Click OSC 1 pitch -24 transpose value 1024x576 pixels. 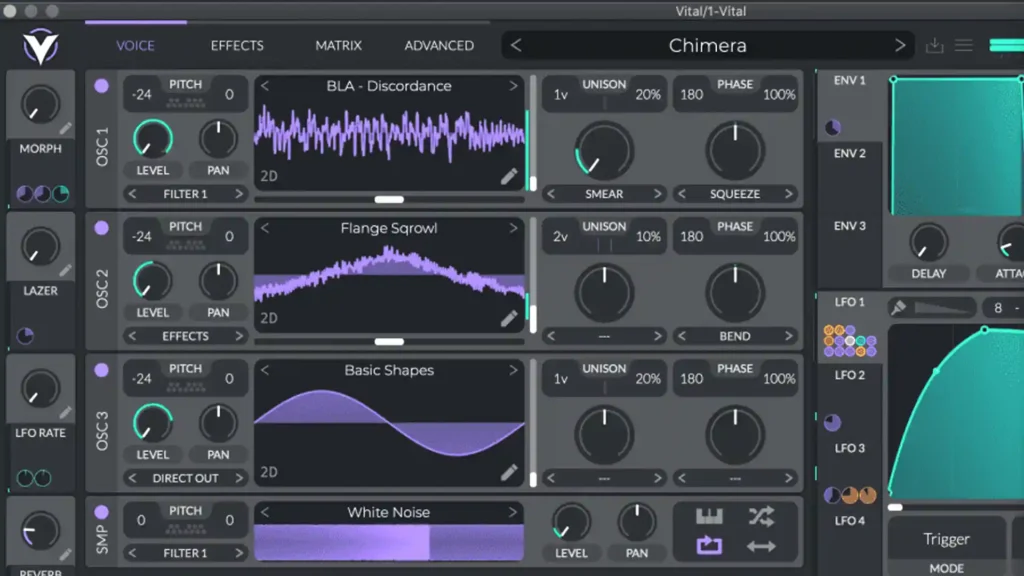click(141, 95)
